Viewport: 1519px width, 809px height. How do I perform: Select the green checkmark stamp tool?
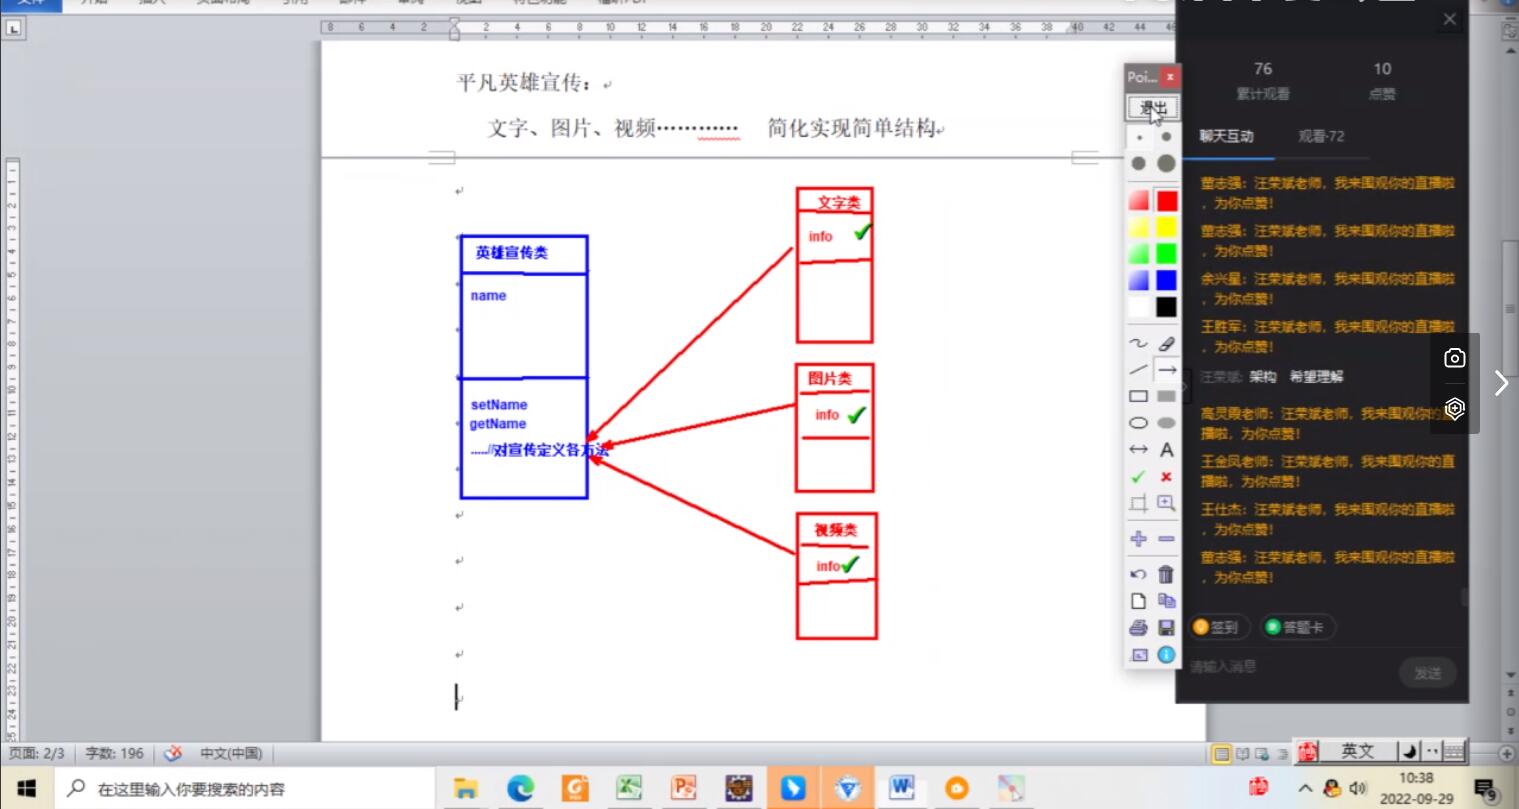pyautogui.click(x=1138, y=477)
